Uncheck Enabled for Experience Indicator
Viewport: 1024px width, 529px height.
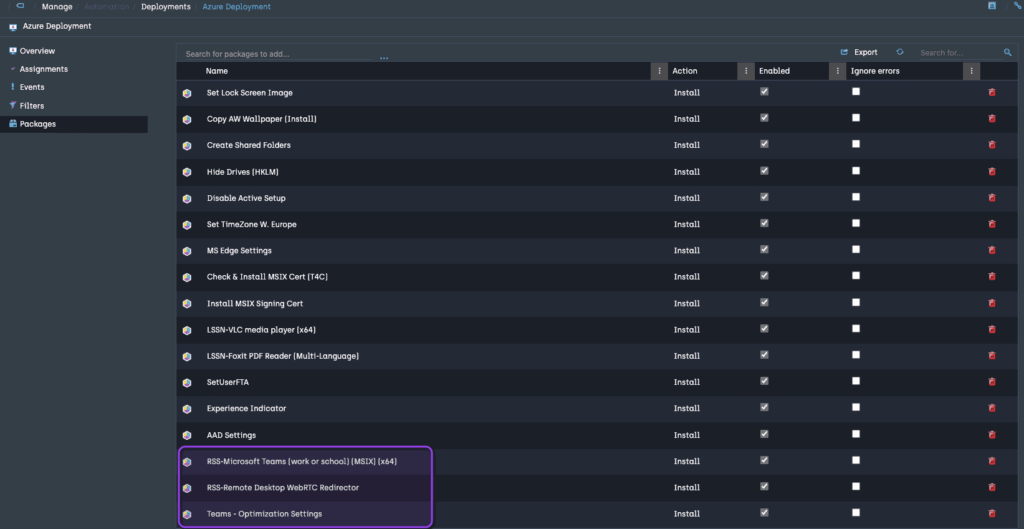764,408
